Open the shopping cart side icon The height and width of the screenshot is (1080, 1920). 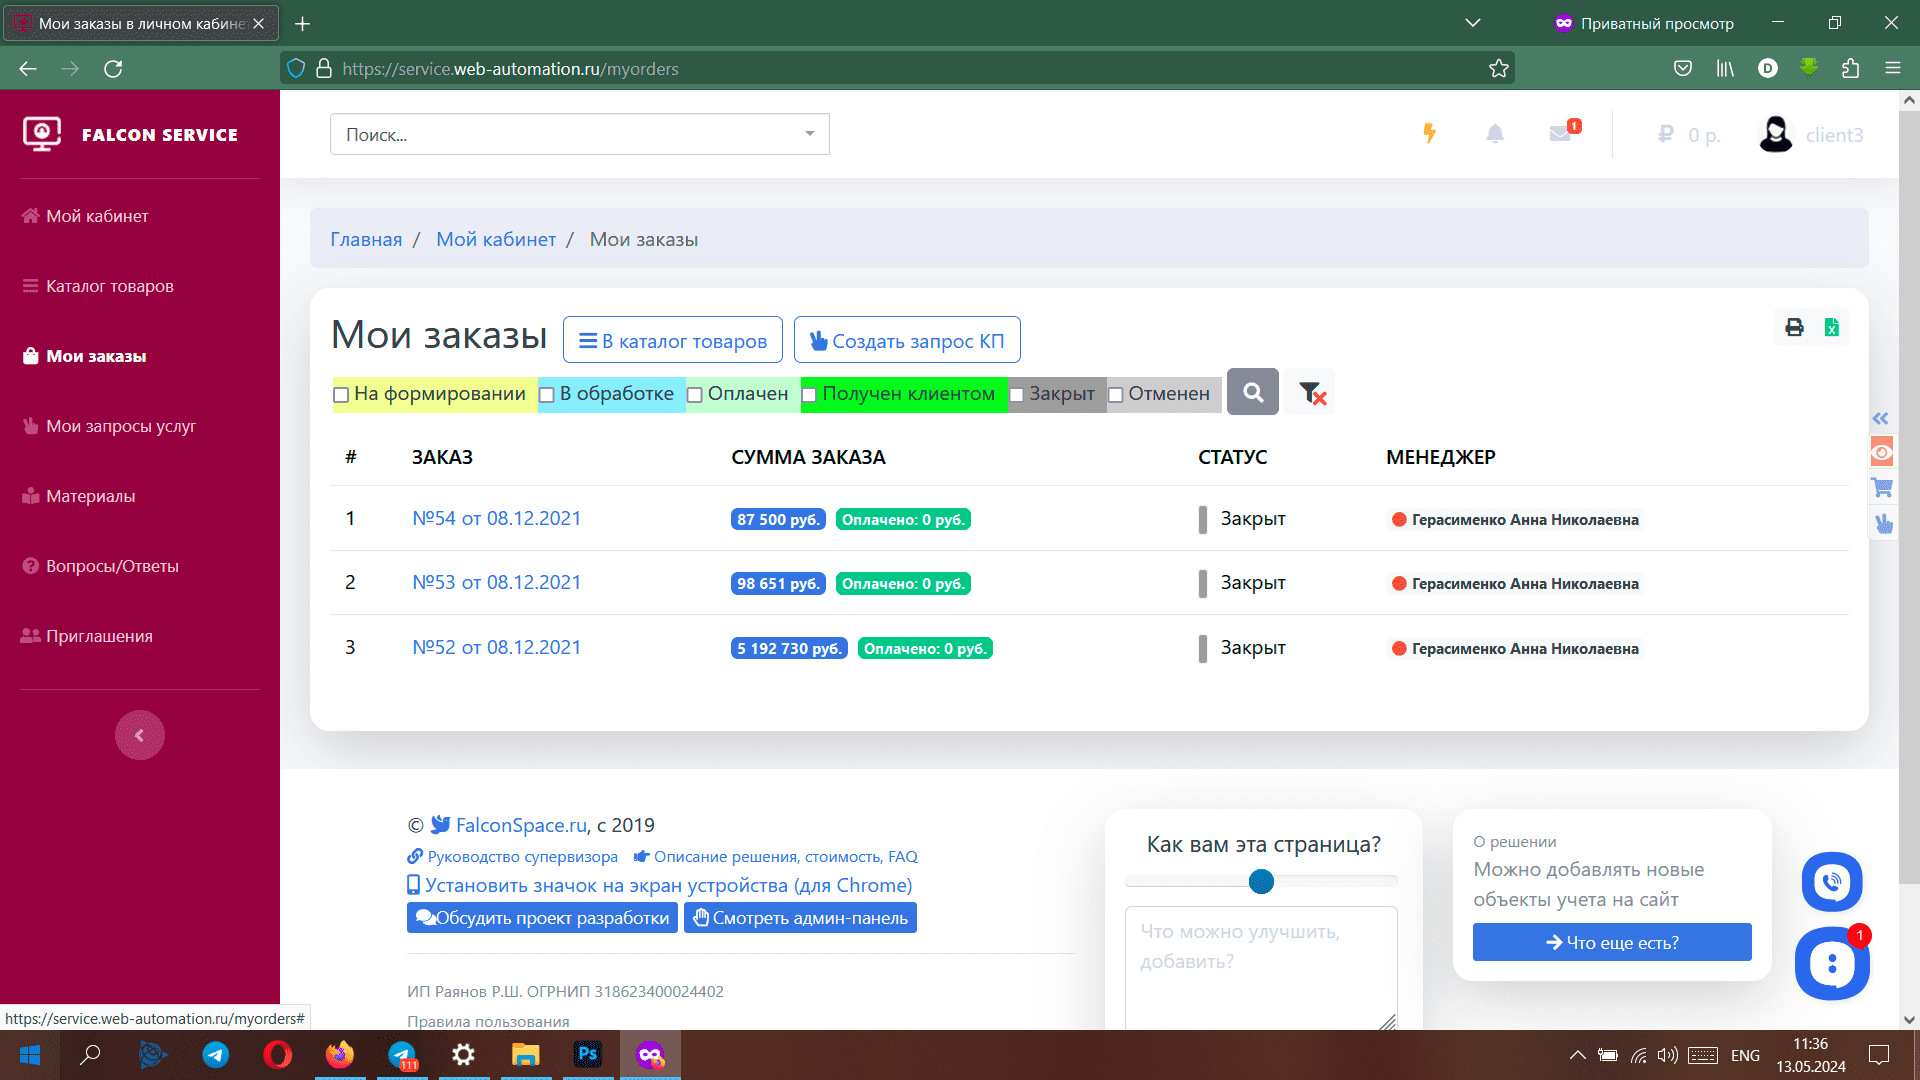point(1882,488)
